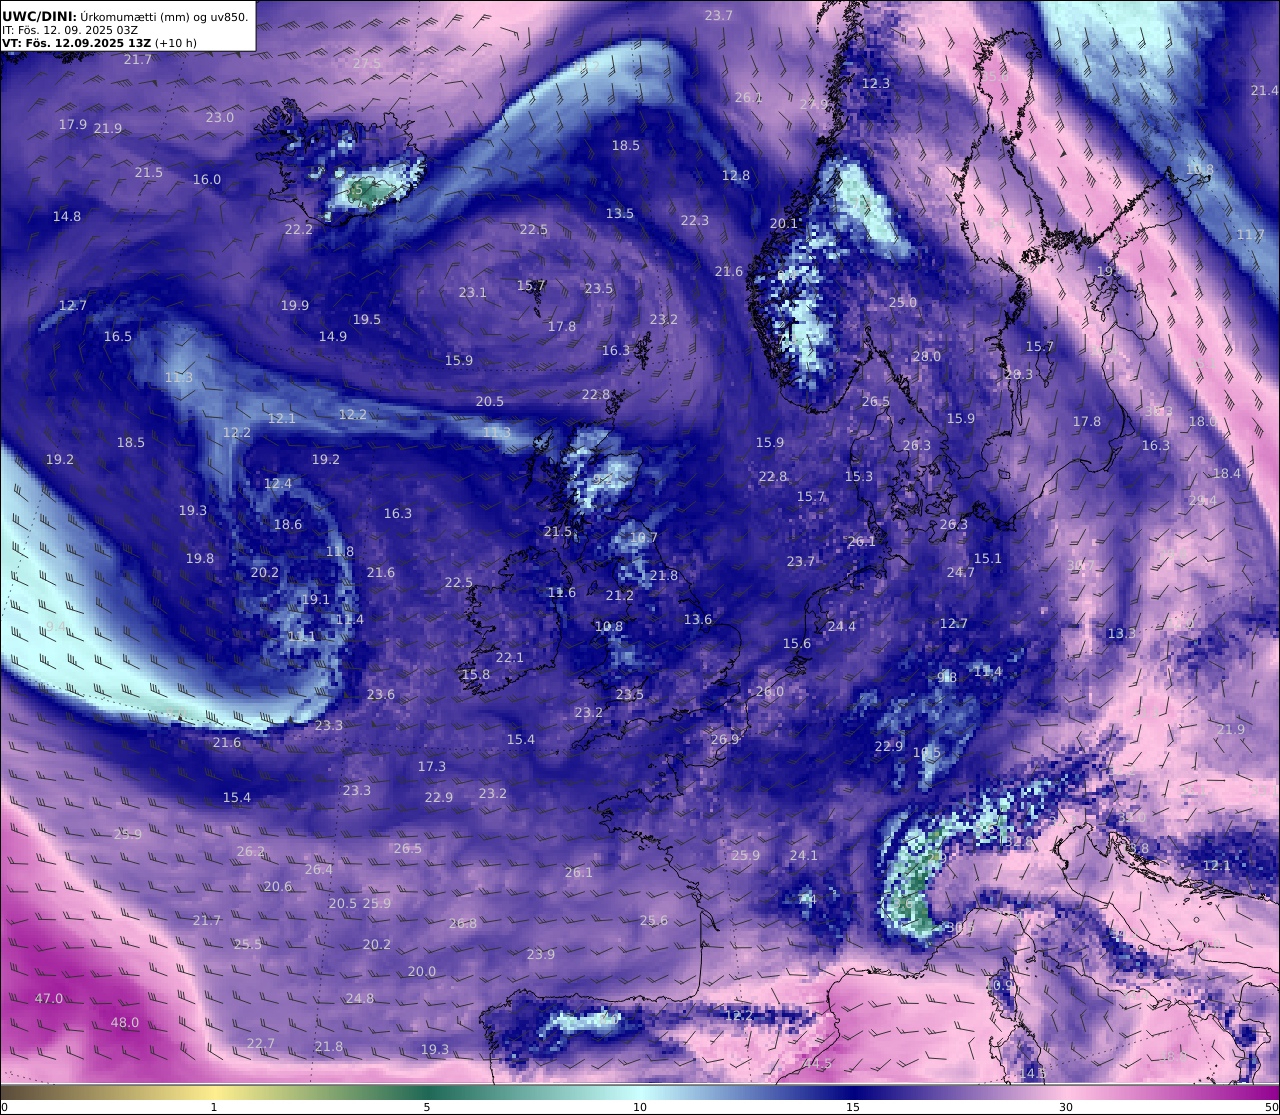Viewport: 1280px width, 1115px height.
Task: Click the 50 tick label on the color scale
Action: 1272,1107
